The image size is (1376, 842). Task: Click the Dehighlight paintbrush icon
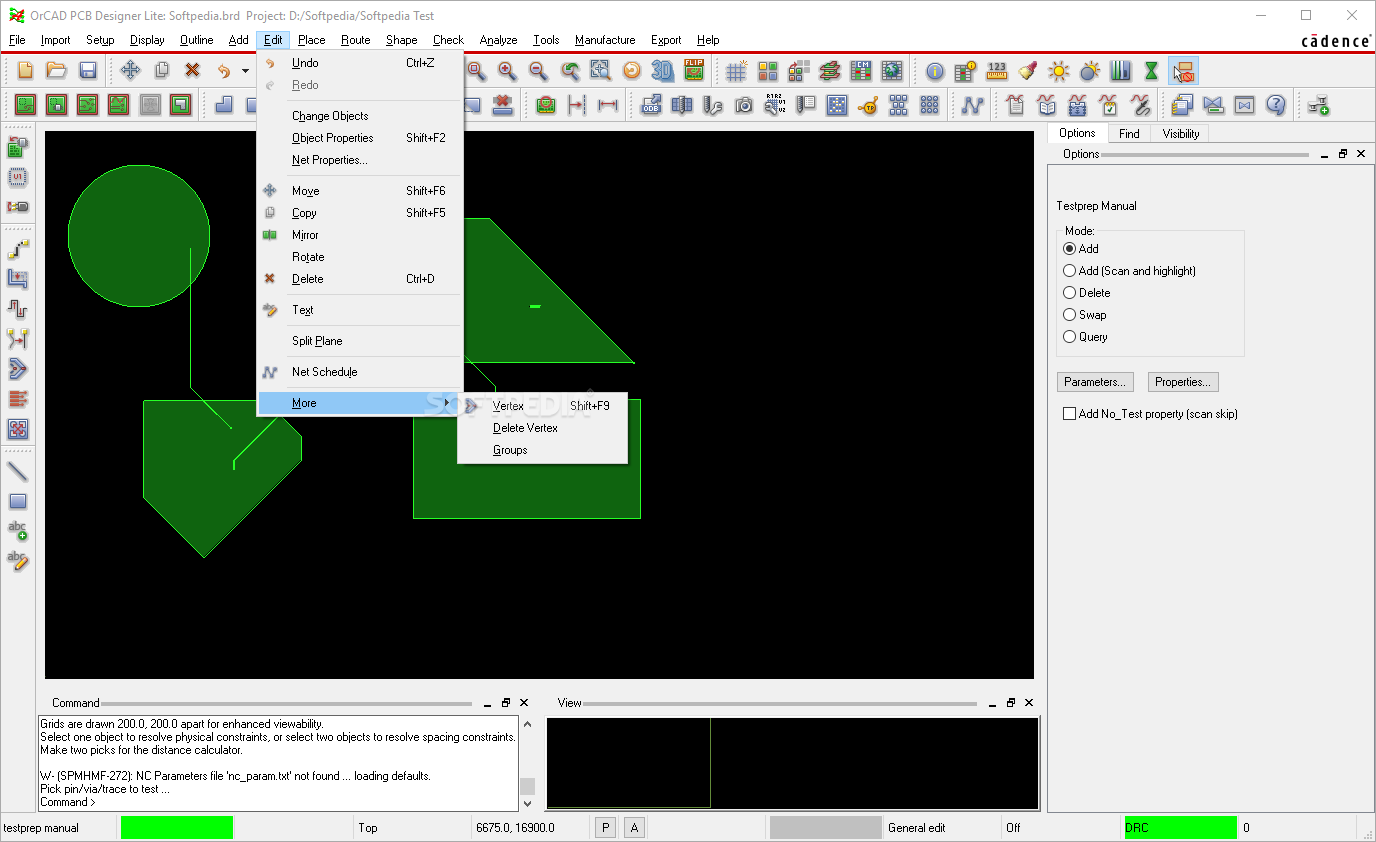point(1027,70)
